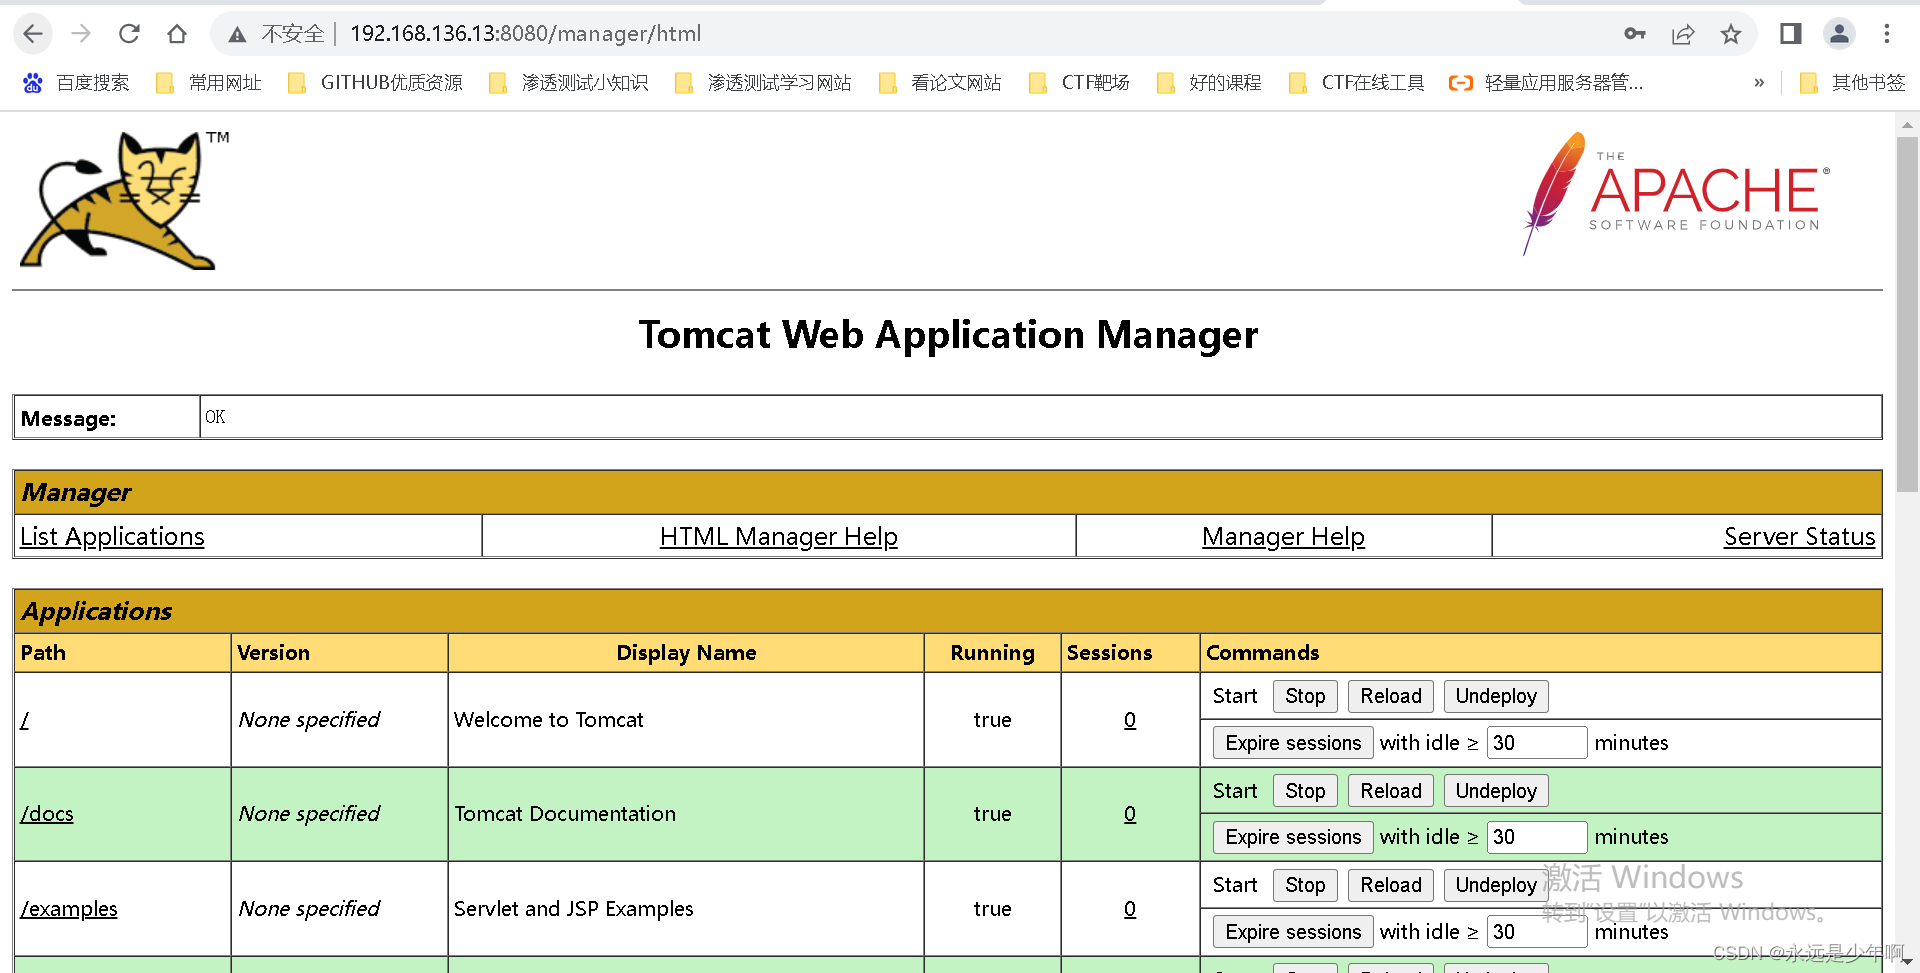Expire sessions for /docs

pyautogui.click(x=1293, y=837)
